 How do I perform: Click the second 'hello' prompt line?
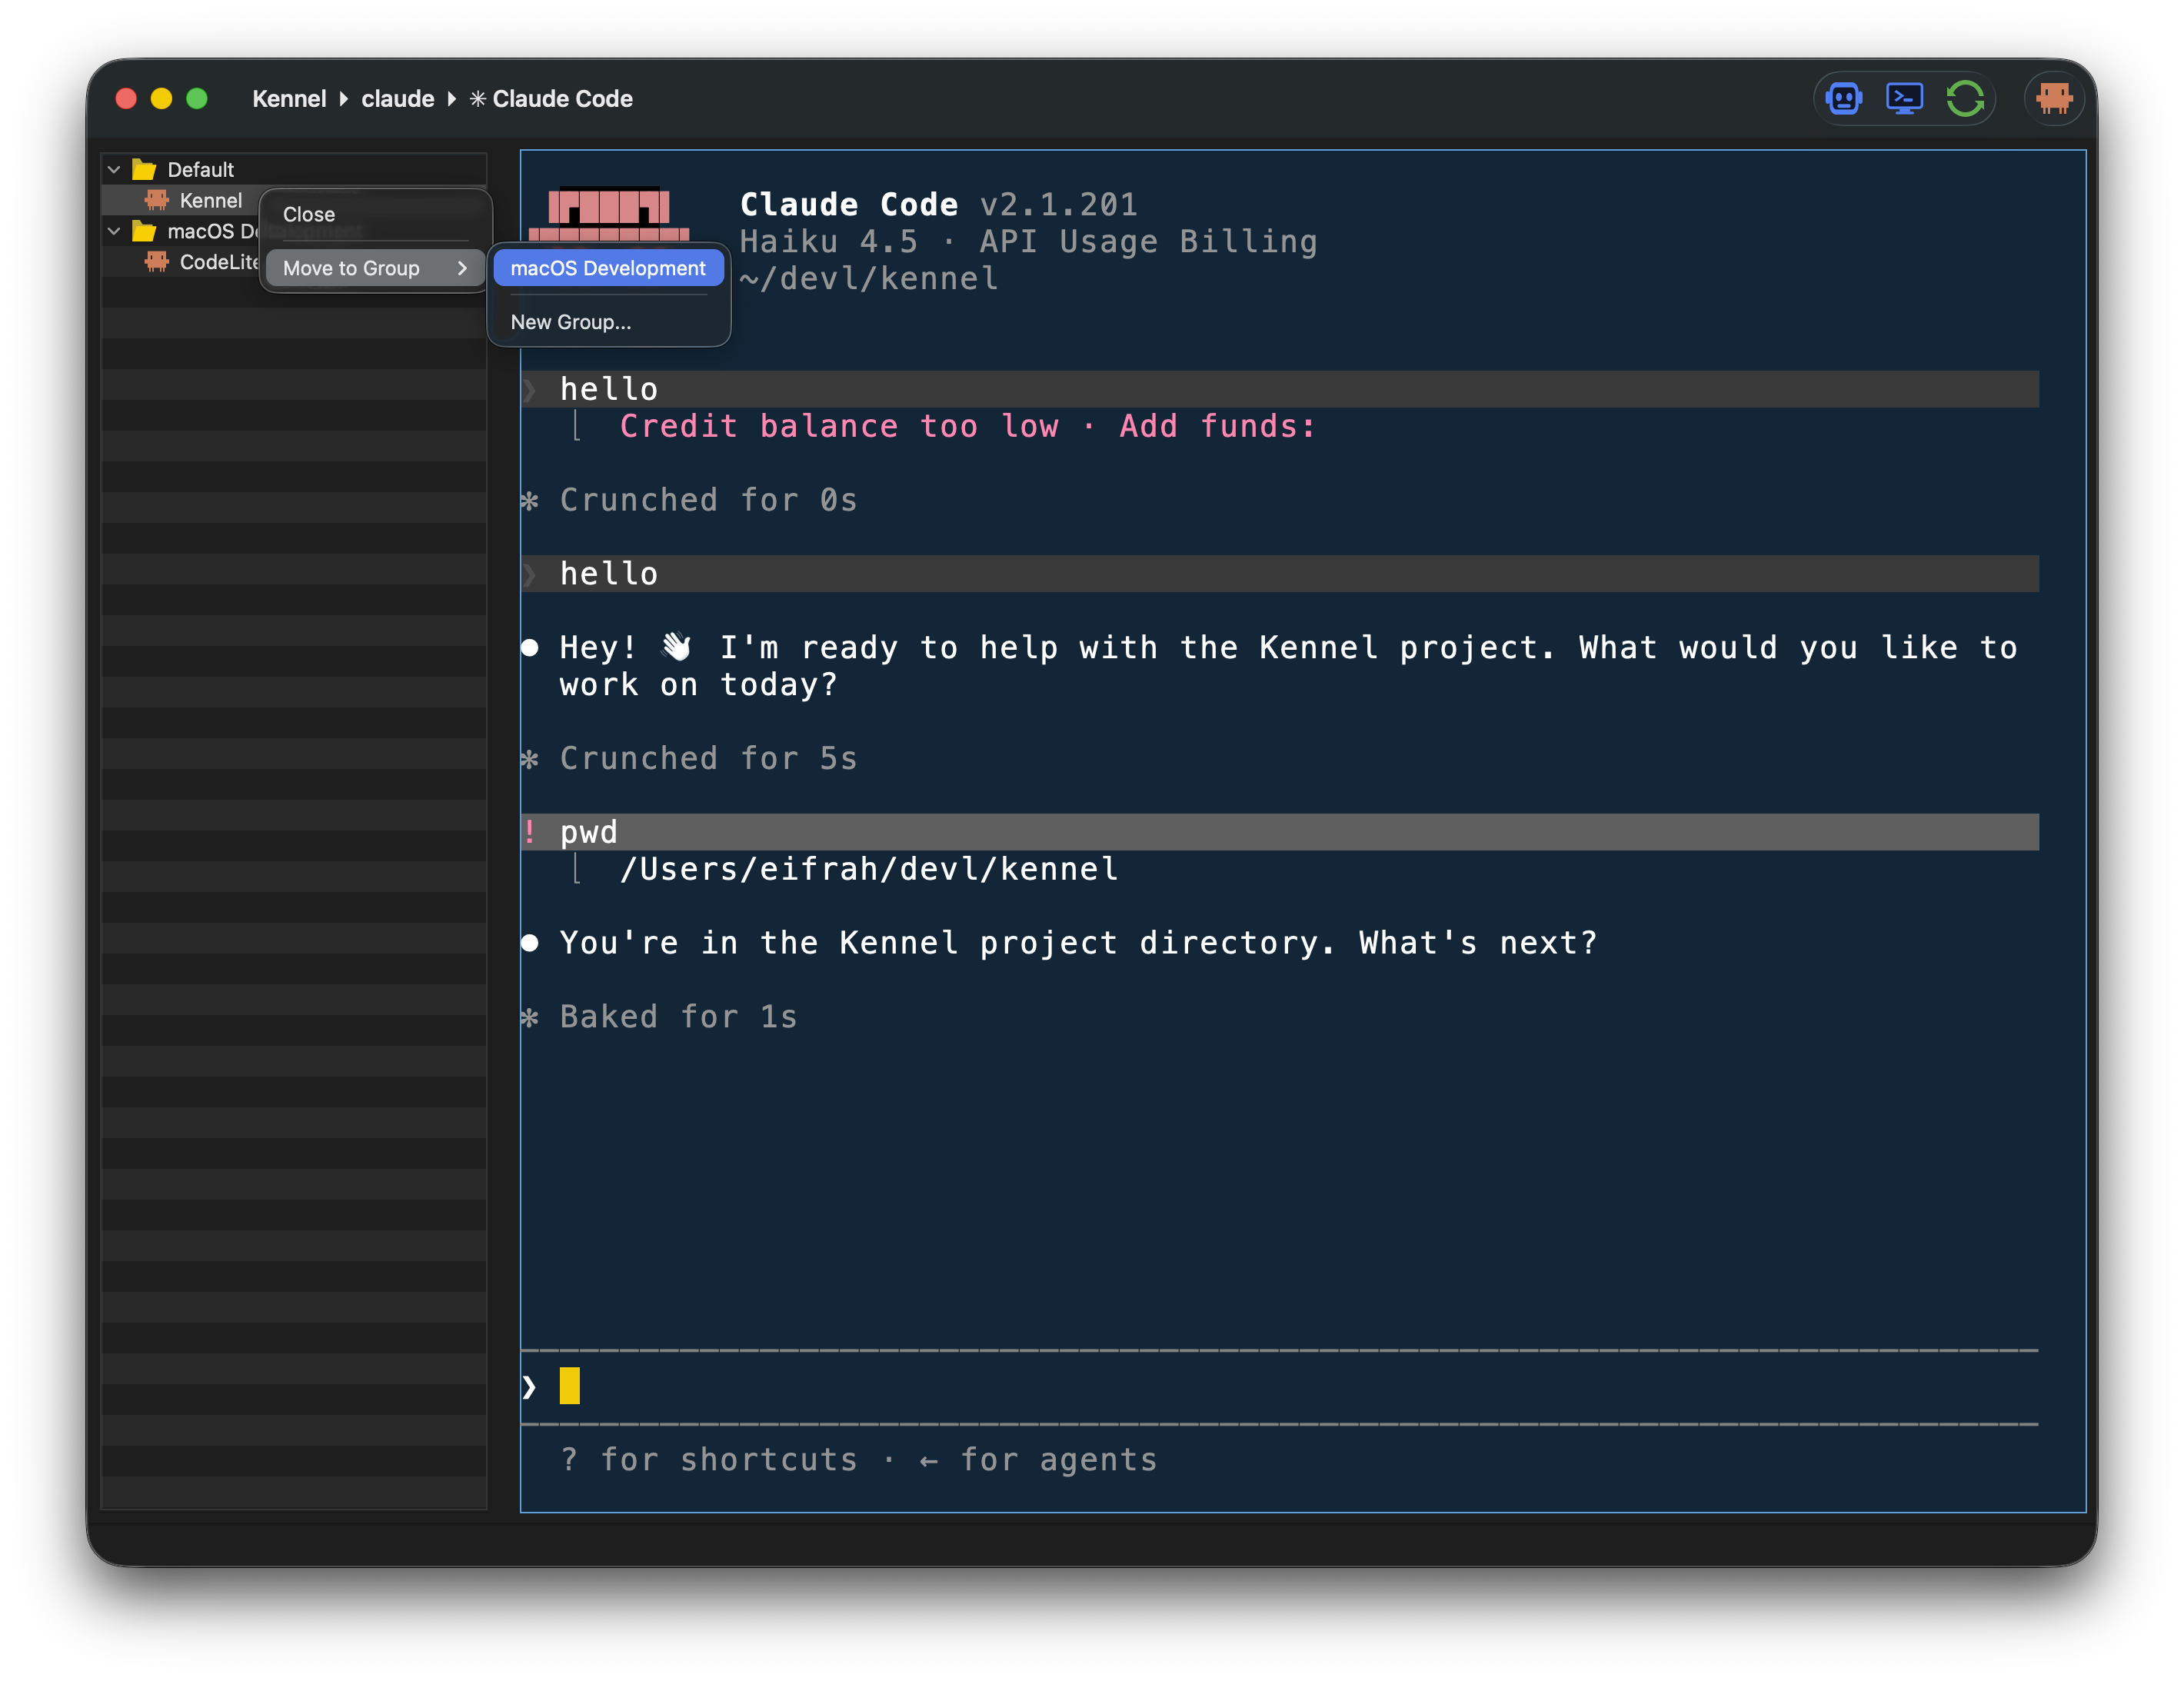(1279, 573)
